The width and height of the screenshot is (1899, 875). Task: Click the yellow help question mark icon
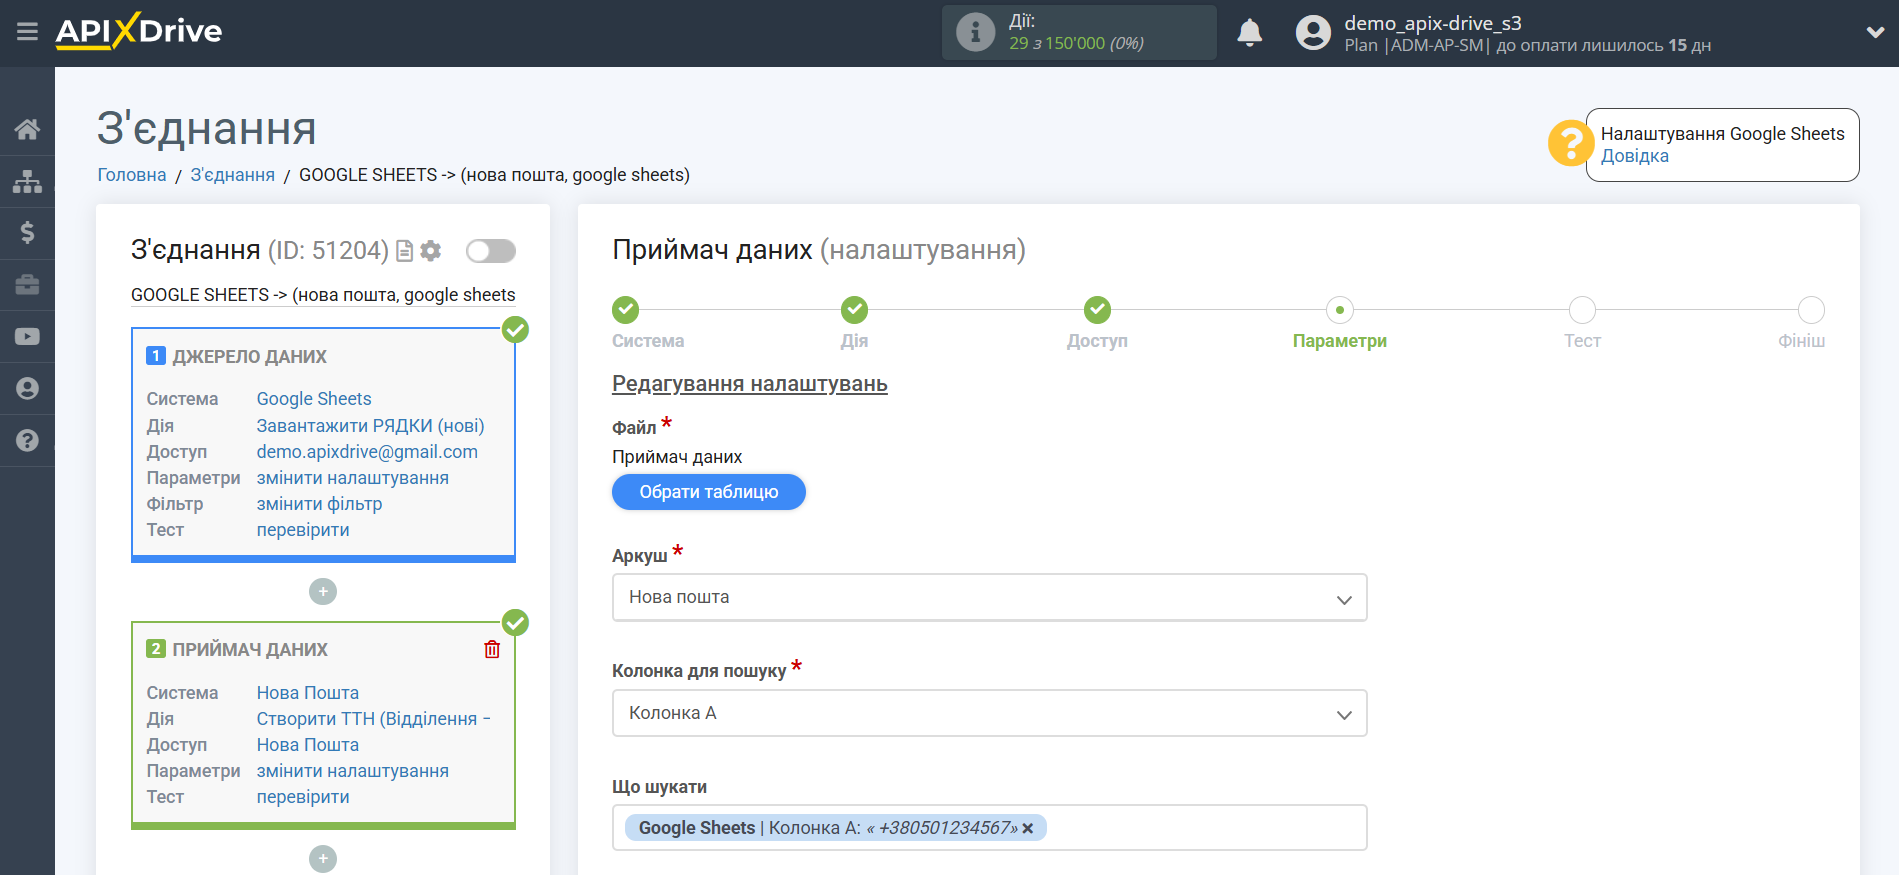pos(1570,143)
